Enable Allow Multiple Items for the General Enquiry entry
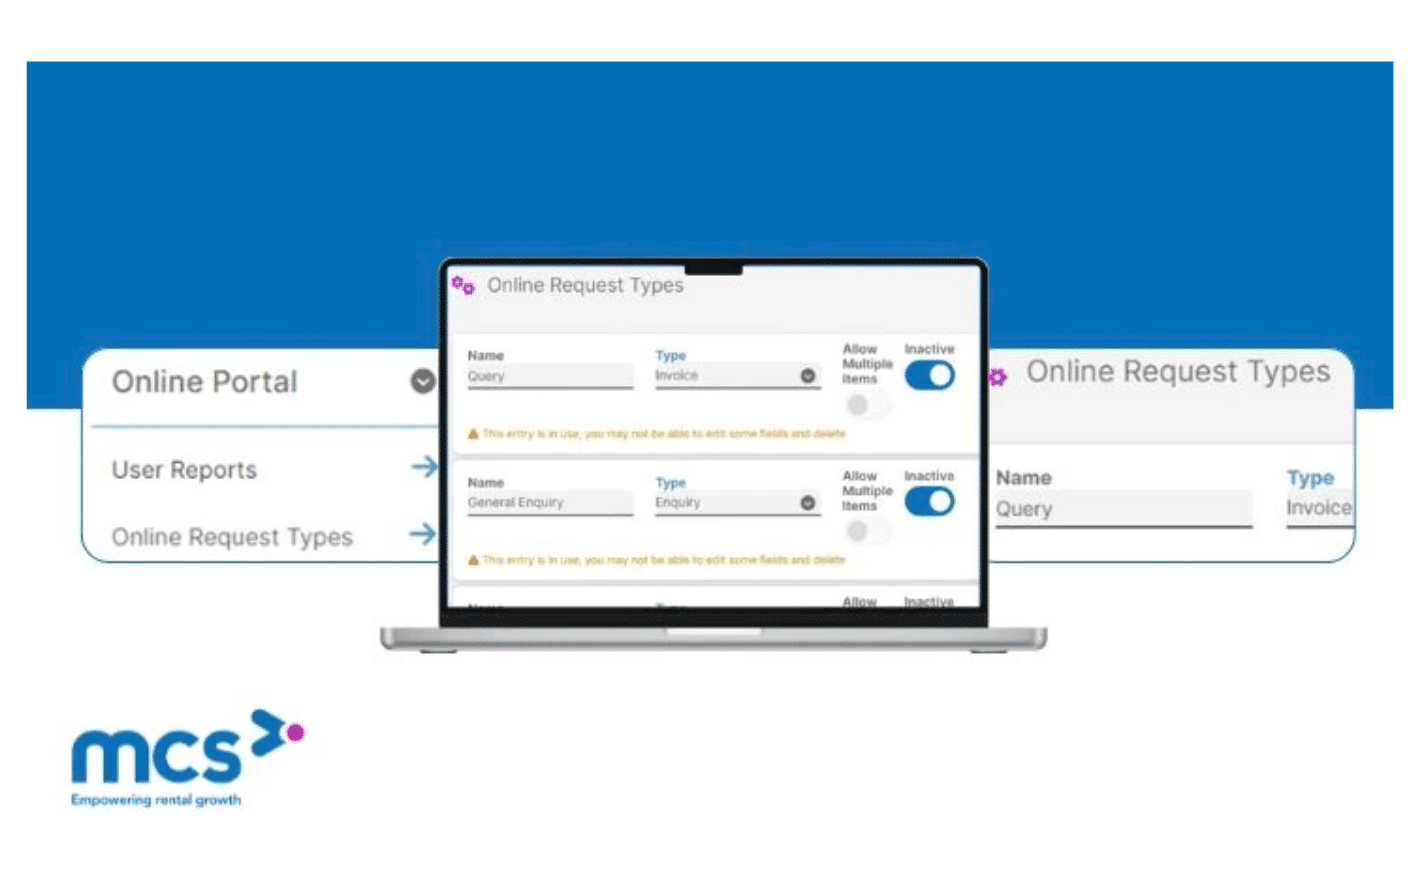 click(x=862, y=531)
